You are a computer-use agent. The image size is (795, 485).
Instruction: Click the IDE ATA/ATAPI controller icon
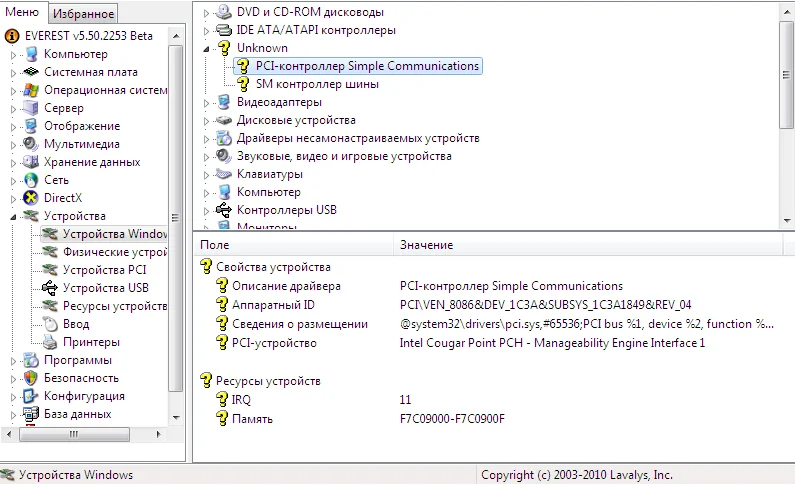[224, 30]
